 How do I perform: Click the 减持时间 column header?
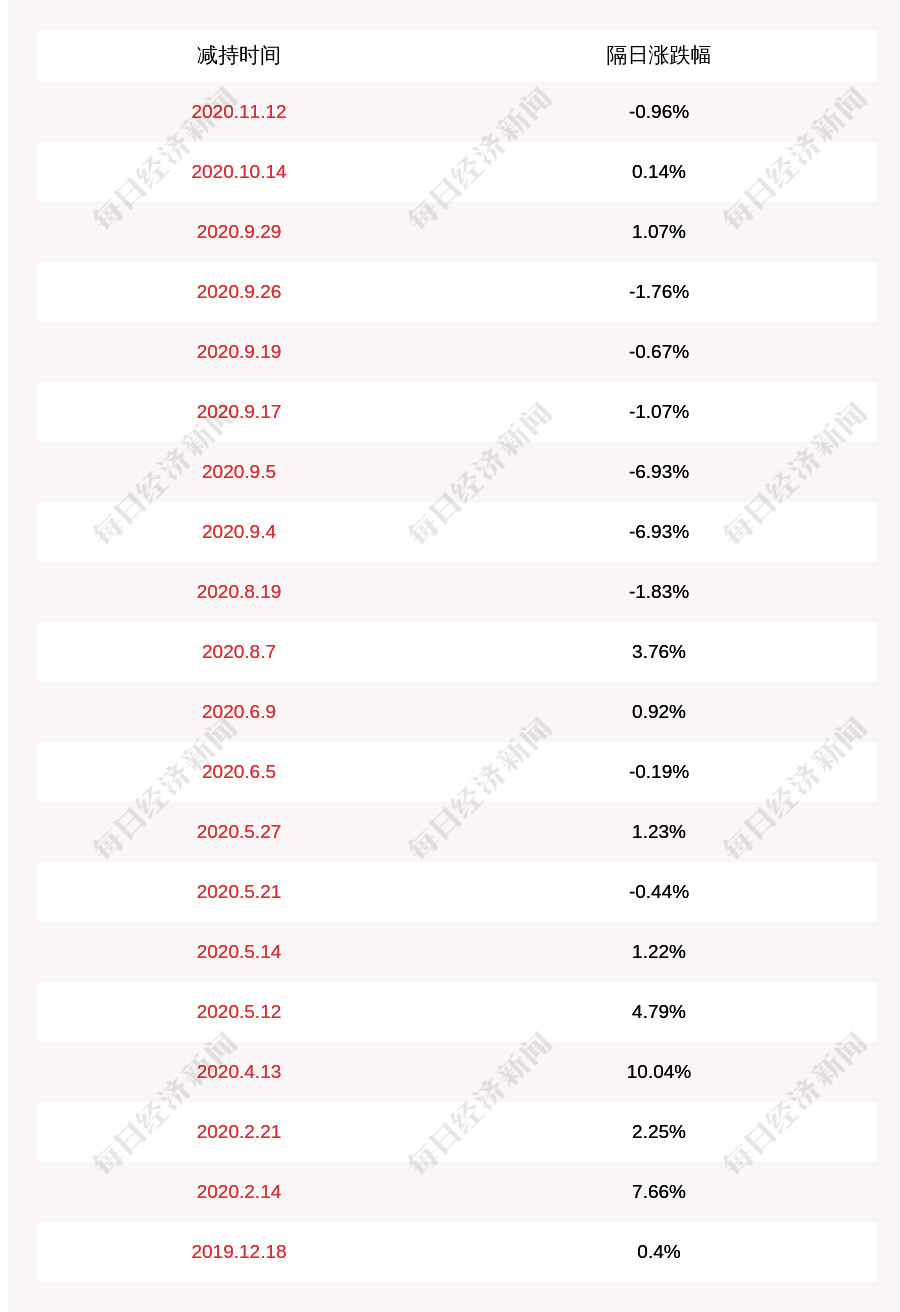pyautogui.click(x=238, y=55)
